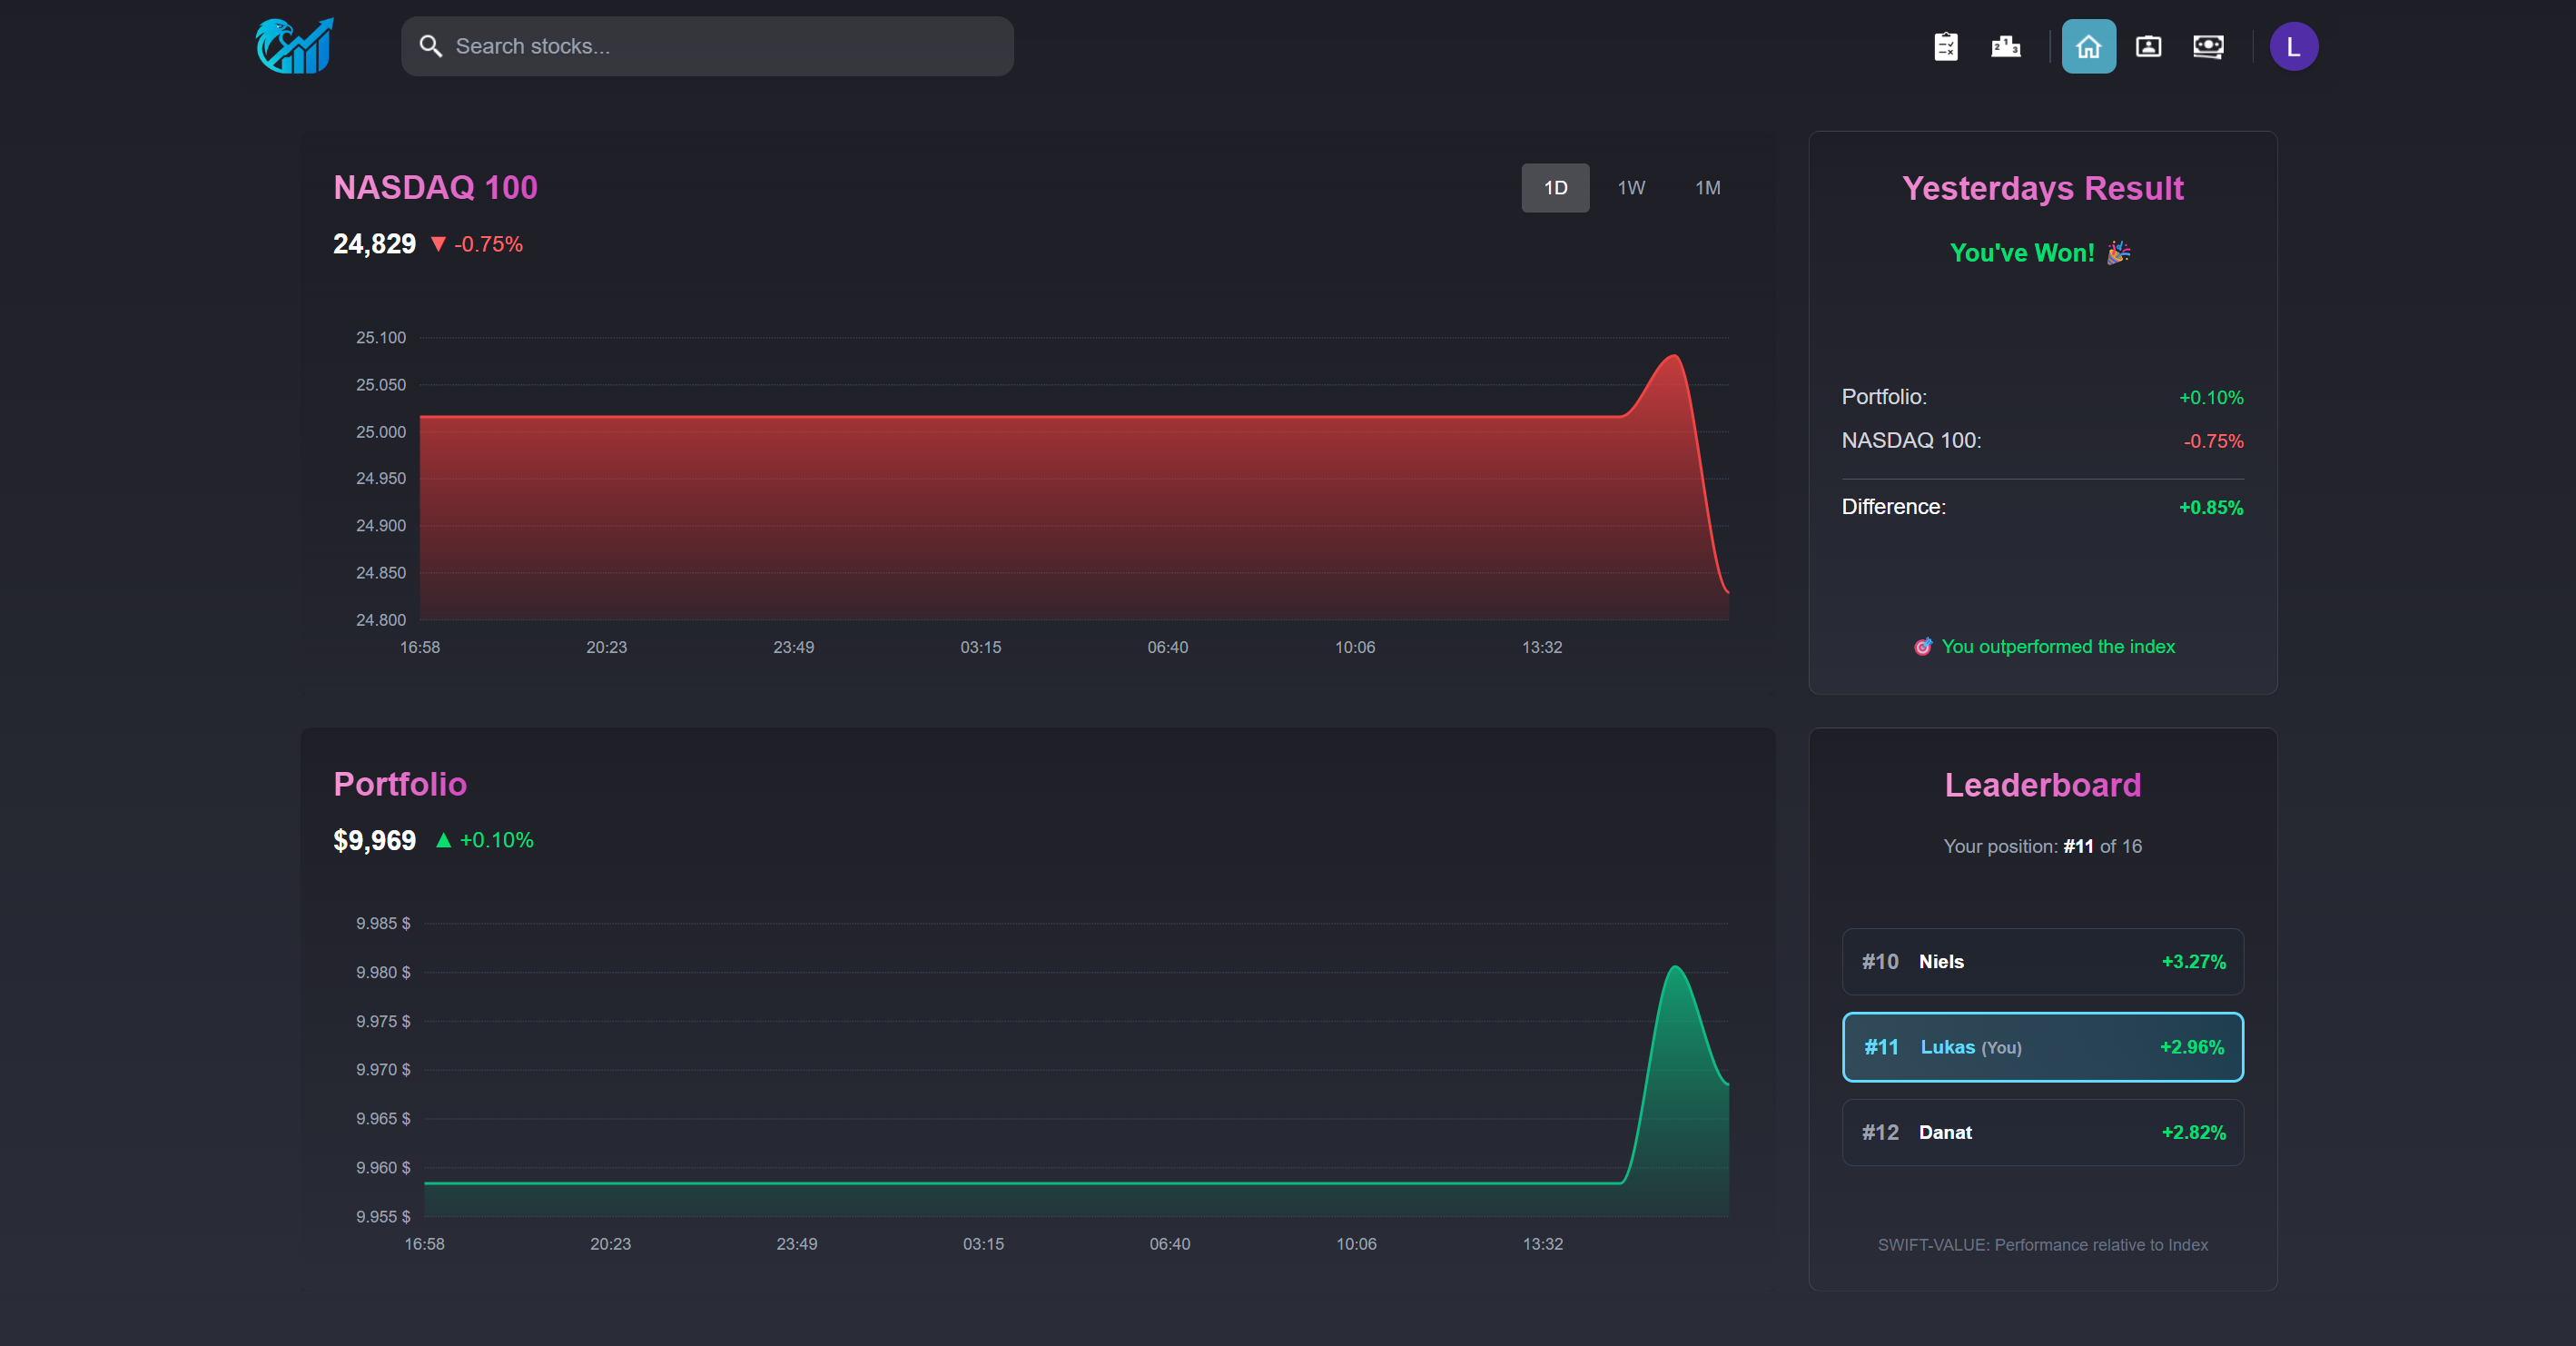Screen dimensions: 2576x1346
Task: Open Niels leaderboard entry
Action: click(2042, 961)
